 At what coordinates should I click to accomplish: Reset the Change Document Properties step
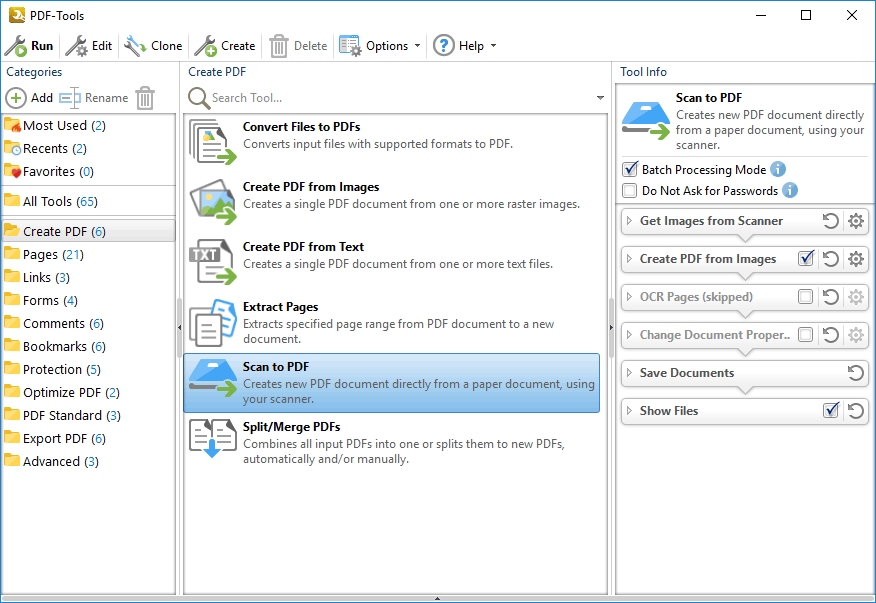point(830,335)
